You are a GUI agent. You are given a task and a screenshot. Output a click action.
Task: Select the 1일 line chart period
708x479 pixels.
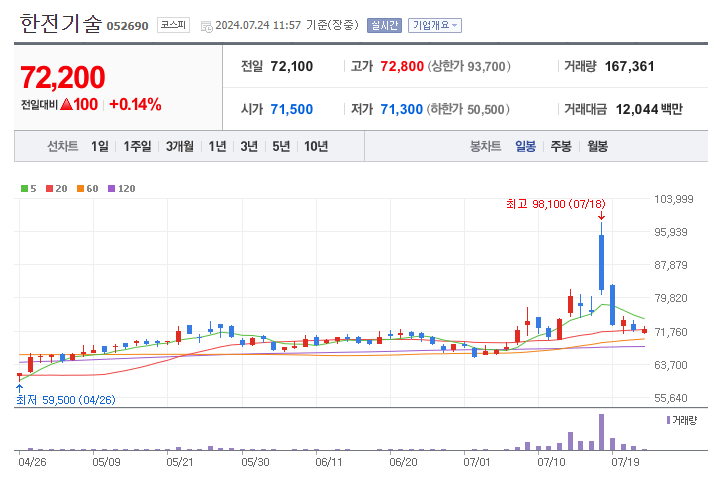tap(100, 146)
